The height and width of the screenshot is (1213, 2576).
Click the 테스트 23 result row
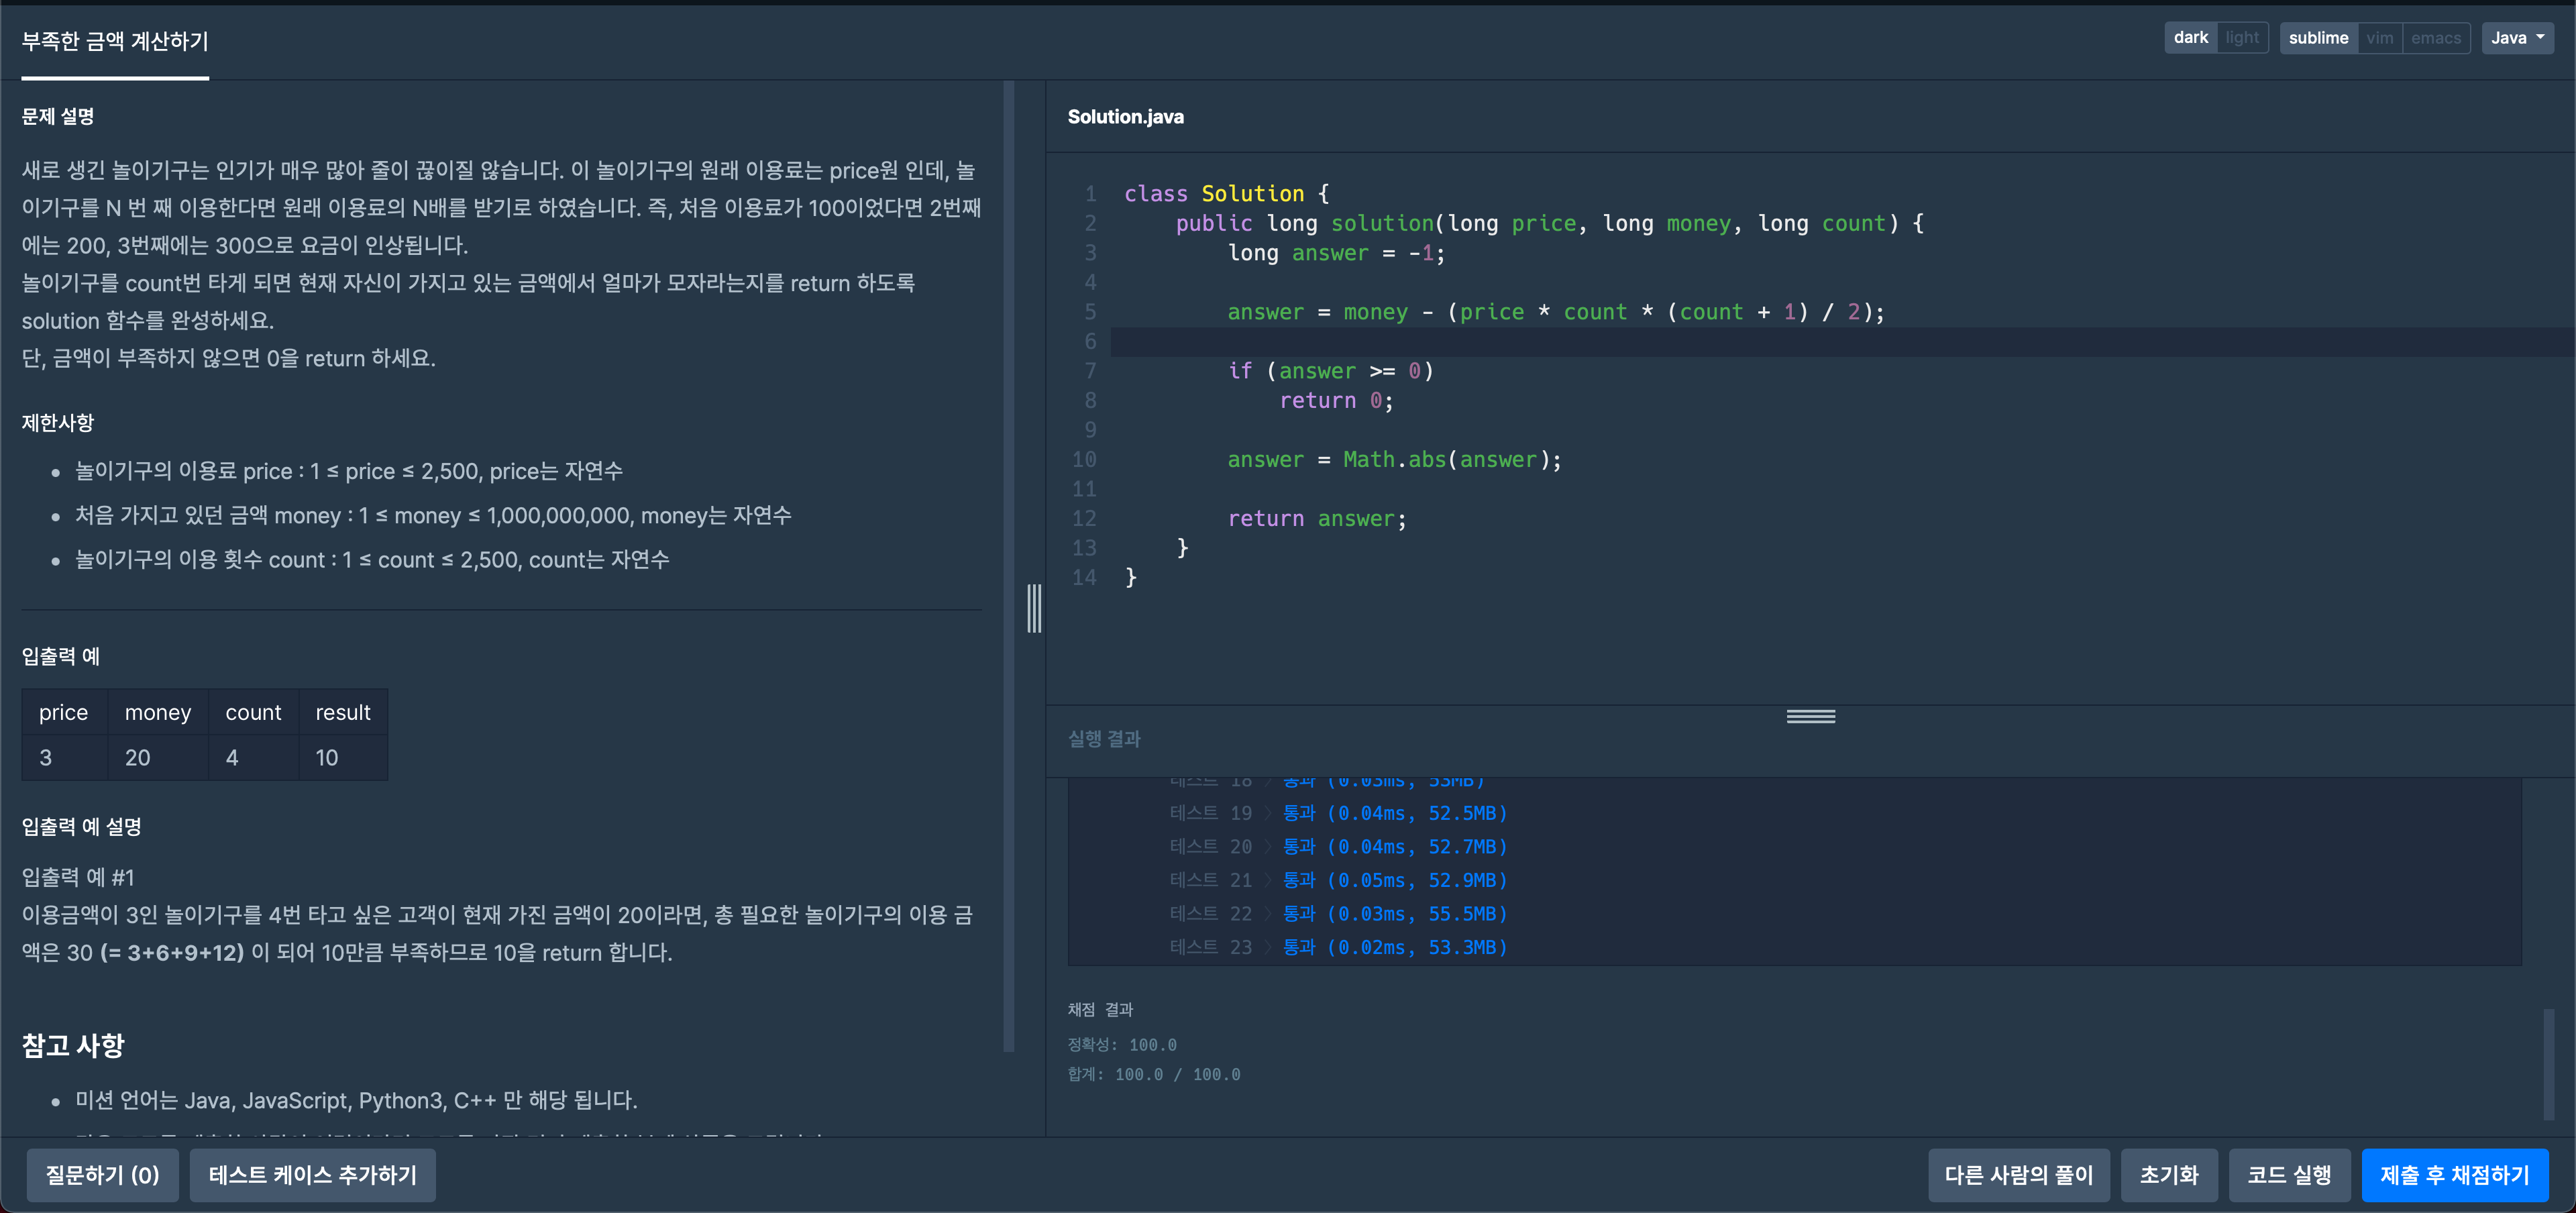(1338, 947)
